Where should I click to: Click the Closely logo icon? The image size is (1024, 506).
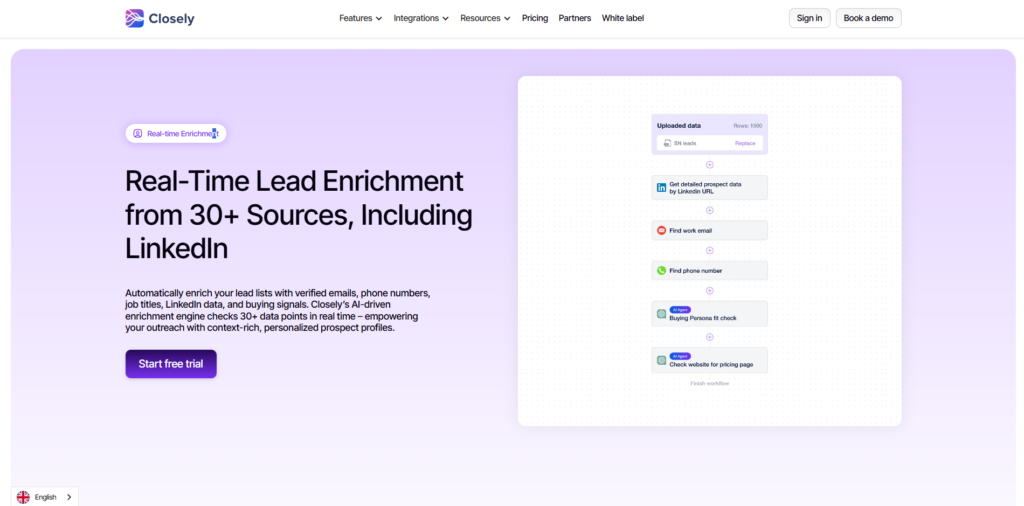coord(134,18)
